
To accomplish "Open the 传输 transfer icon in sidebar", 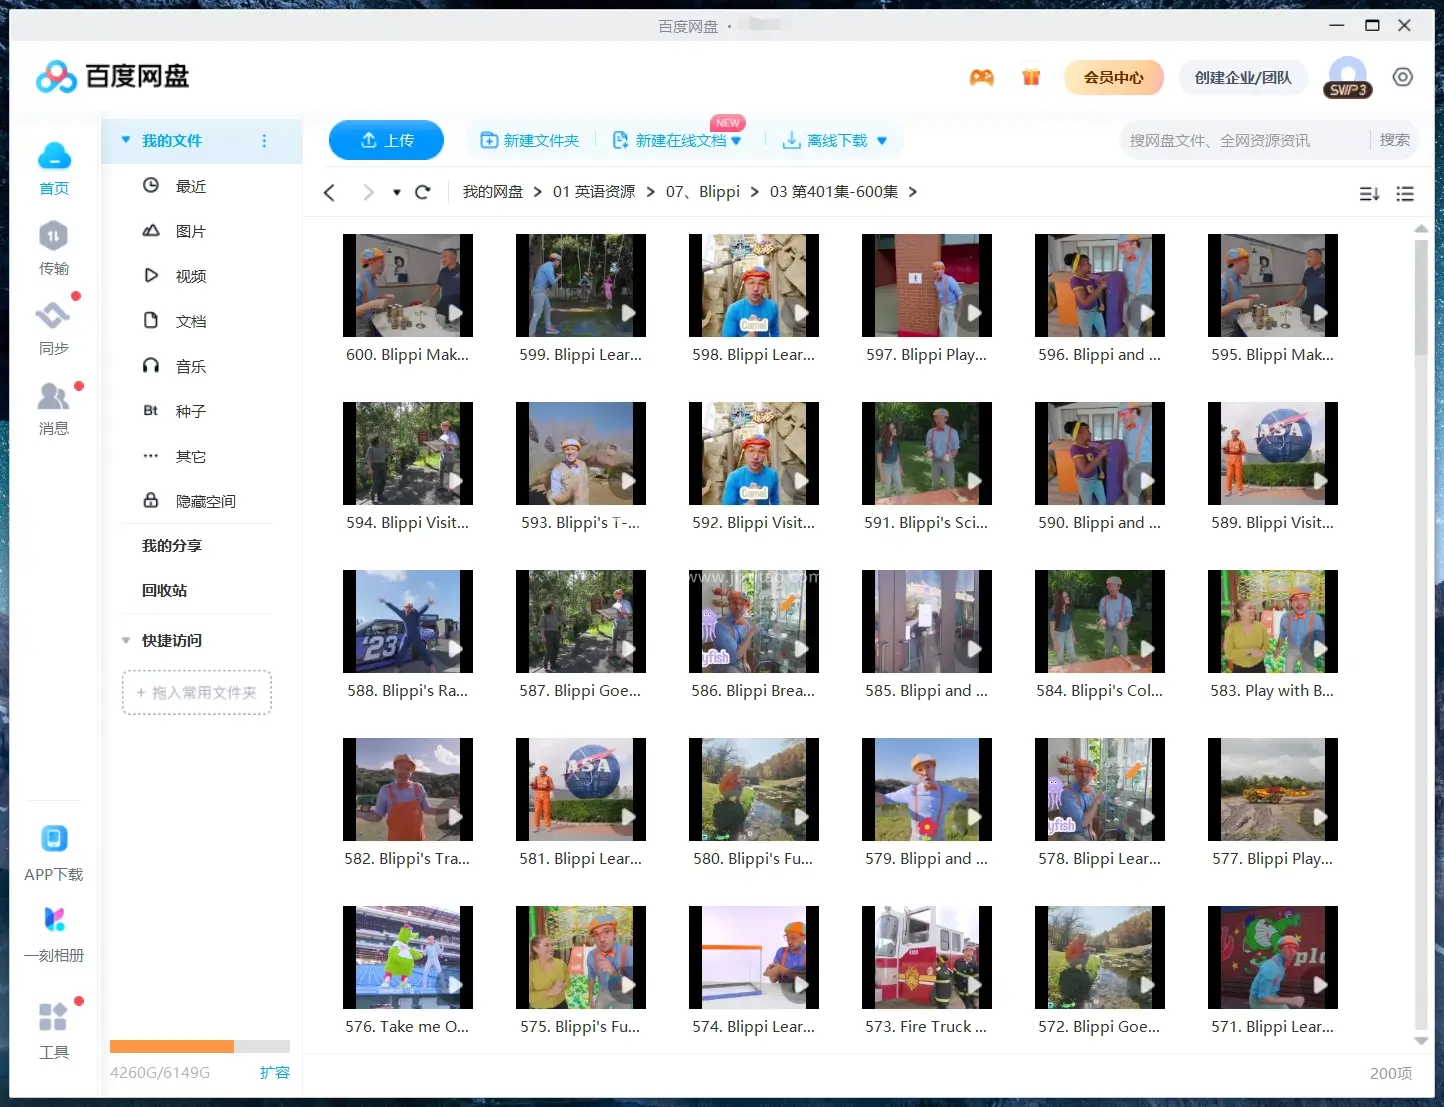I will tap(53, 237).
